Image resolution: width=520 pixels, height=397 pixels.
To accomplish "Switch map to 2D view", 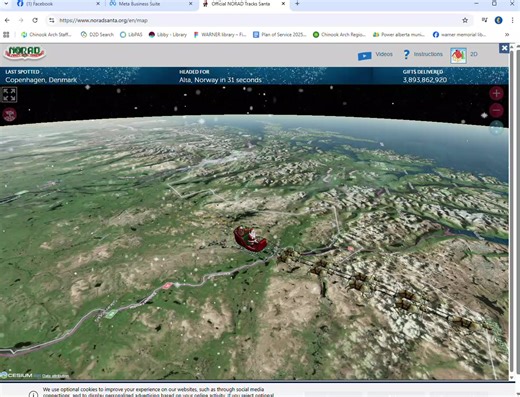I will point(474,54).
